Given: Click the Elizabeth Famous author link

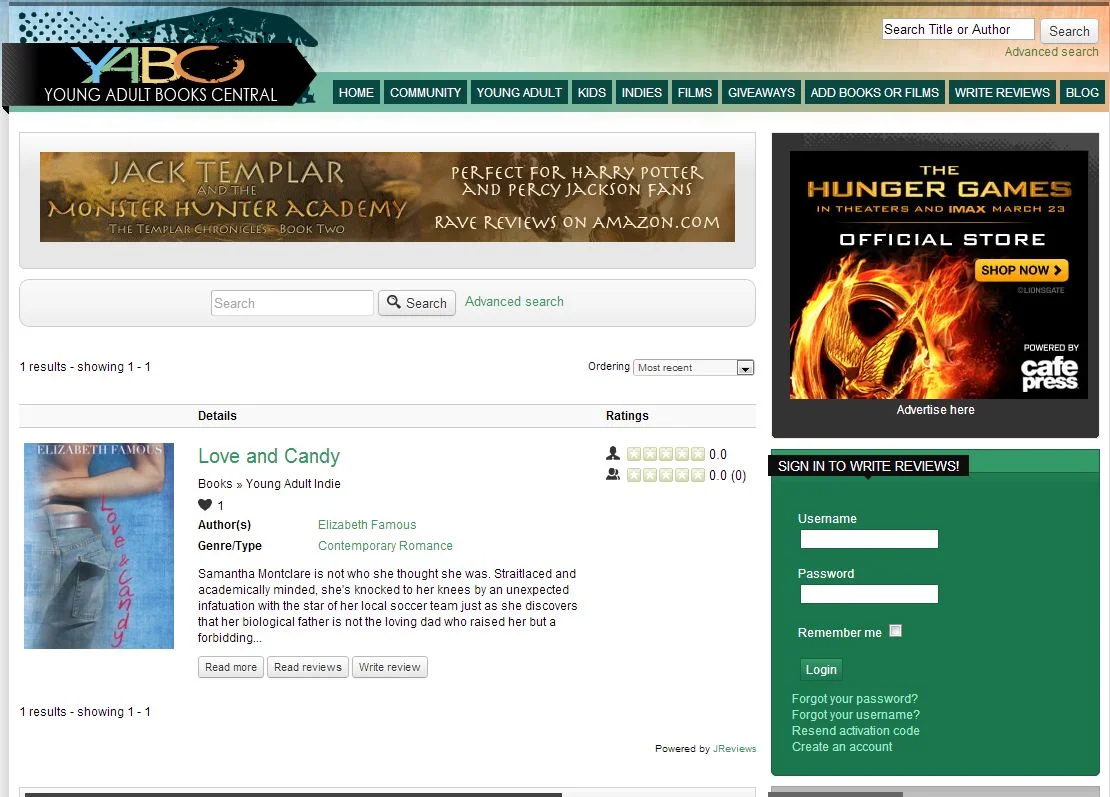Looking at the screenshot, I should [367, 524].
